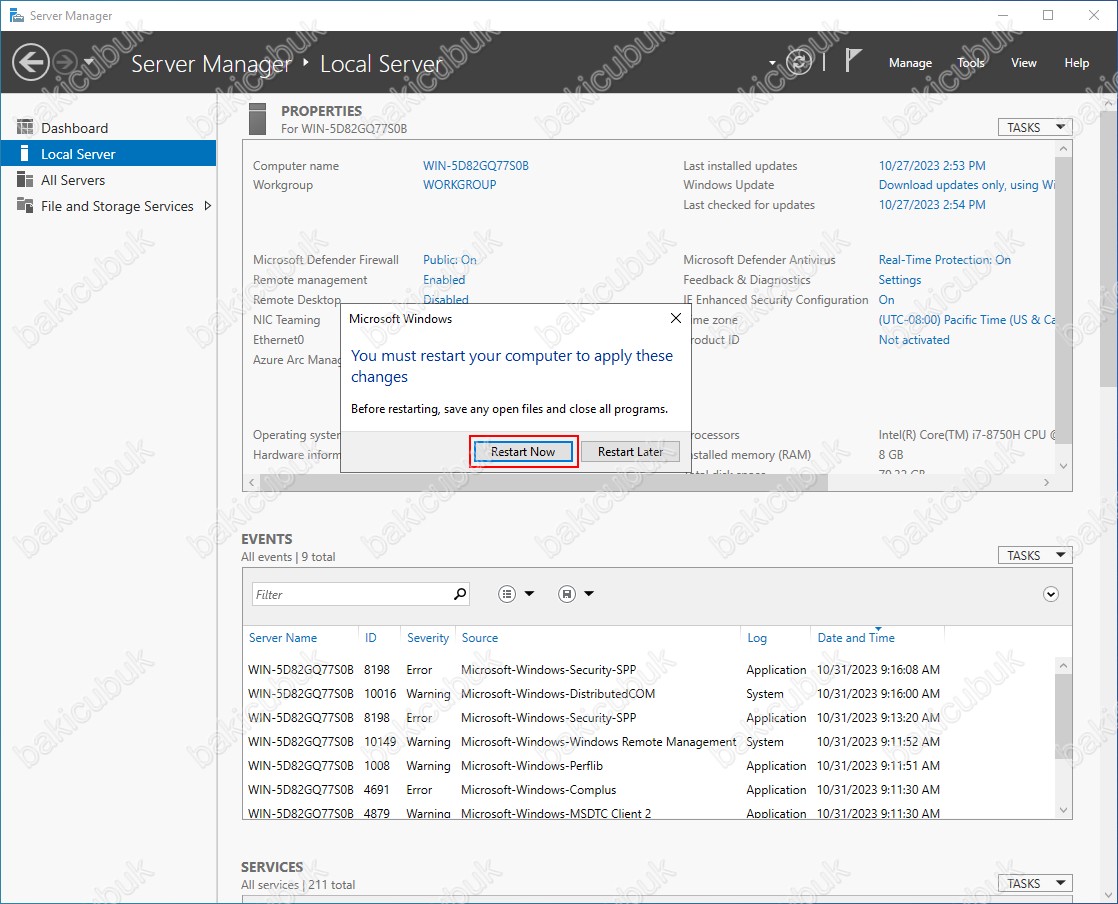Open navigation history dropdown arrow
The image size is (1118, 904).
(x=89, y=62)
